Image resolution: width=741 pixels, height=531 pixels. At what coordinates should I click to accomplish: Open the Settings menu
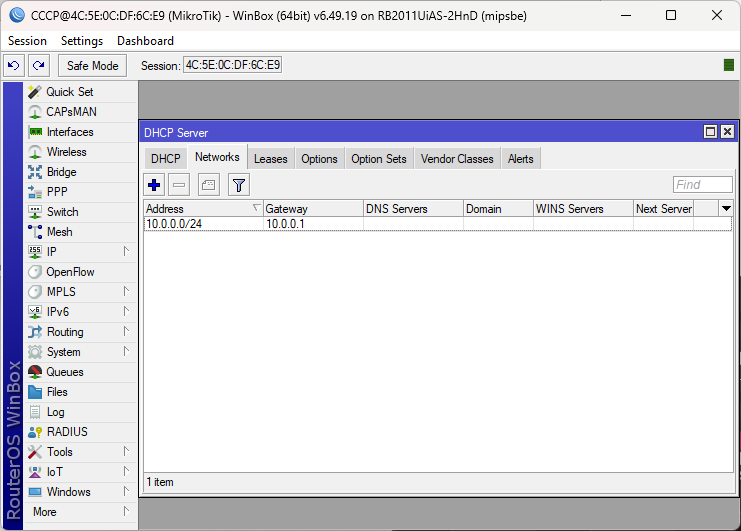pos(82,41)
